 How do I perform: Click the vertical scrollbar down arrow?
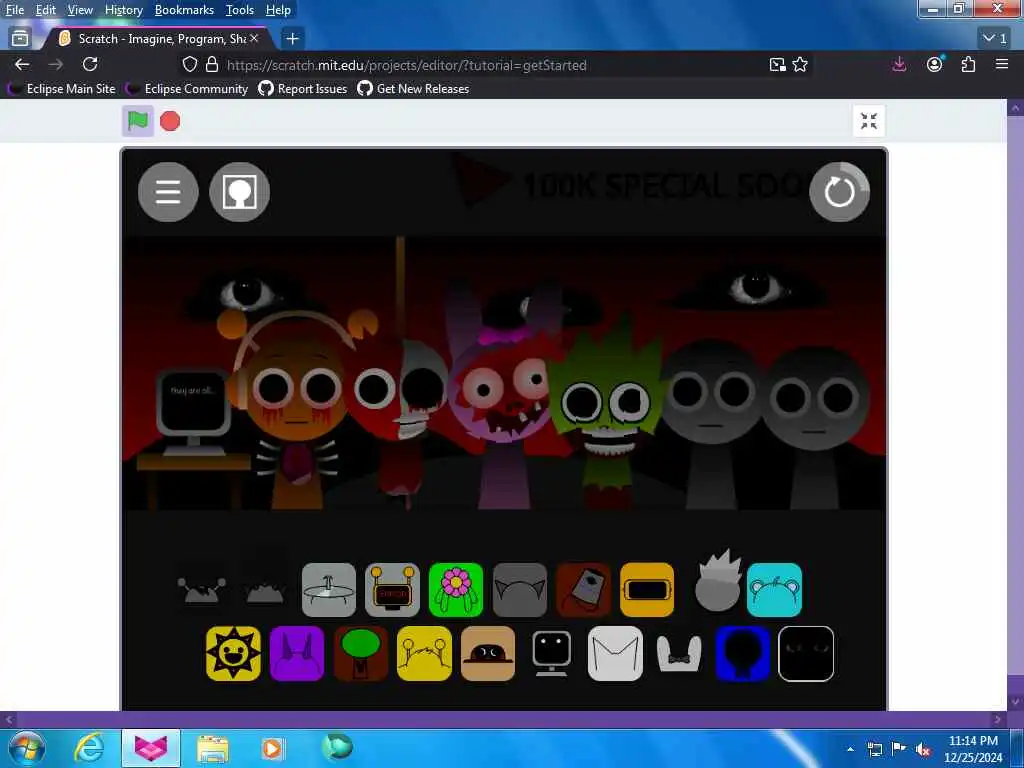point(1015,702)
